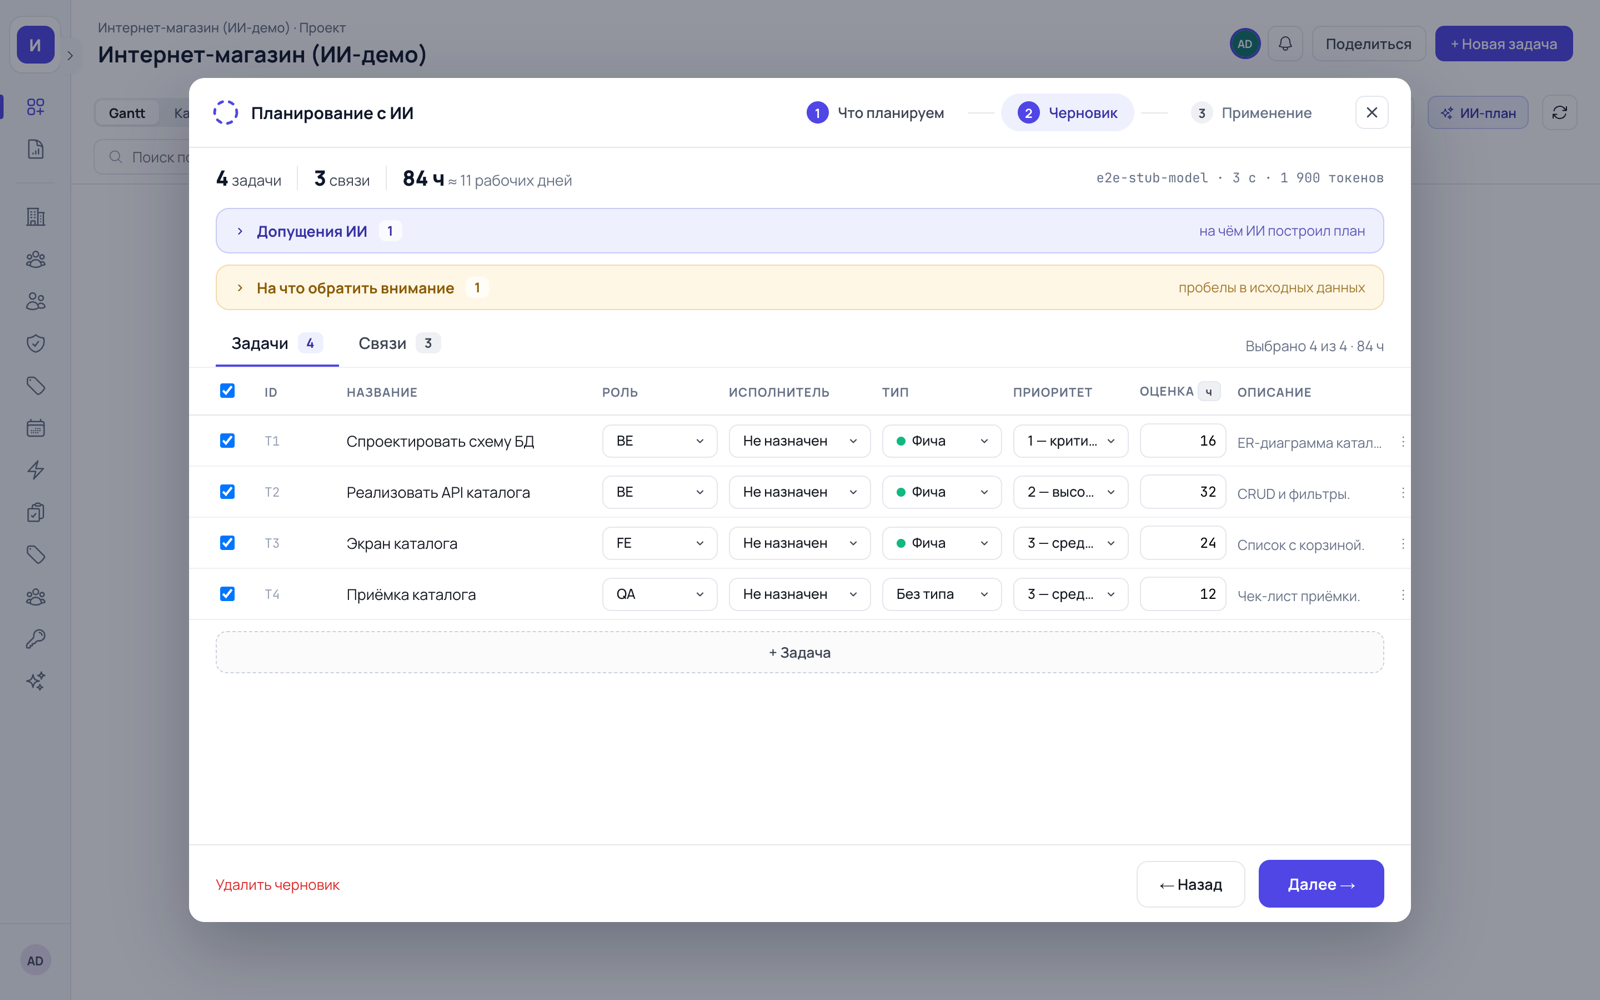This screenshot has width=1600, height=1000.
Task: Click the lightning bolt icon in sidebar
Action: coord(36,470)
